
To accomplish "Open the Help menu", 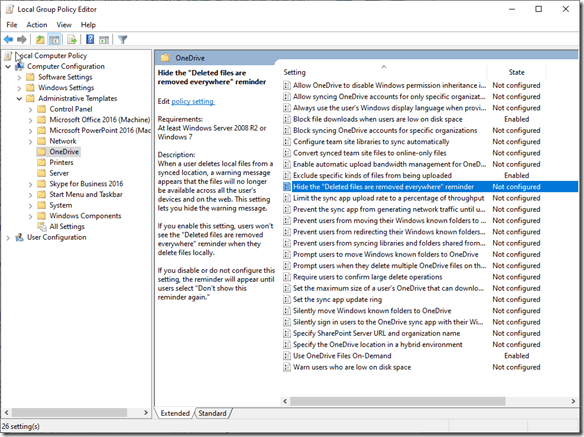I will [88, 25].
